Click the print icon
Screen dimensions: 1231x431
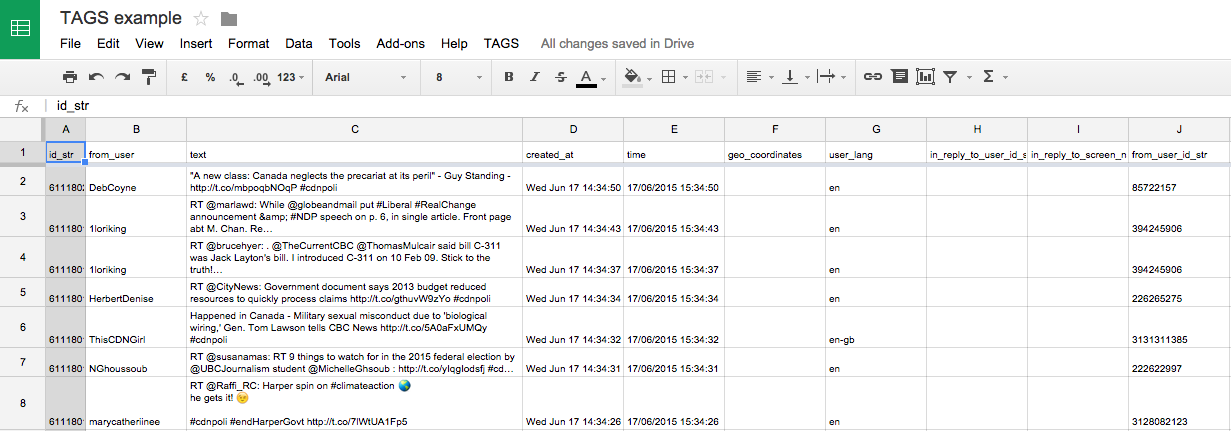coord(69,76)
